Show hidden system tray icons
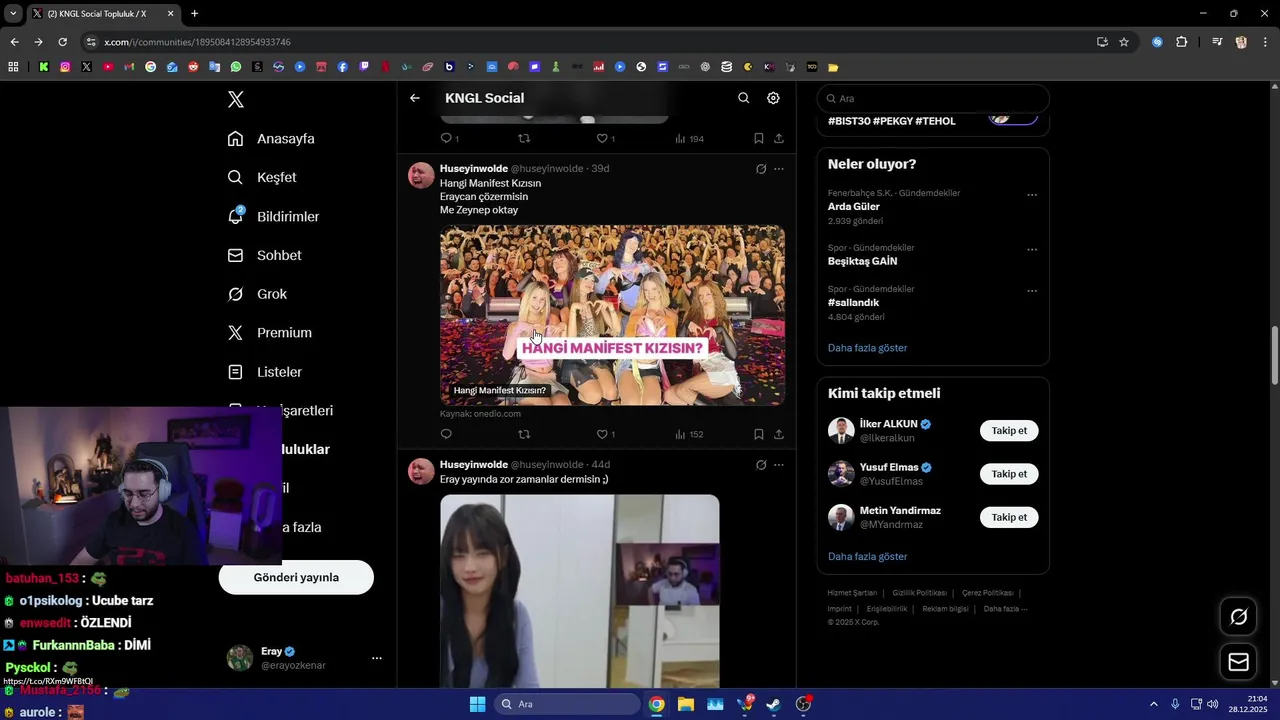The image size is (1280, 720). (1154, 704)
